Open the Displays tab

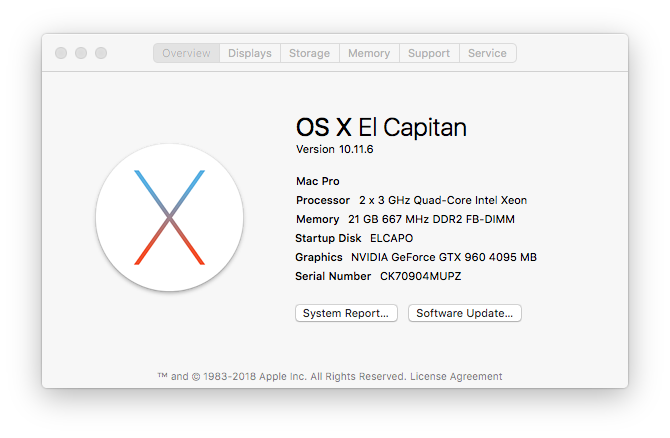pos(250,53)
